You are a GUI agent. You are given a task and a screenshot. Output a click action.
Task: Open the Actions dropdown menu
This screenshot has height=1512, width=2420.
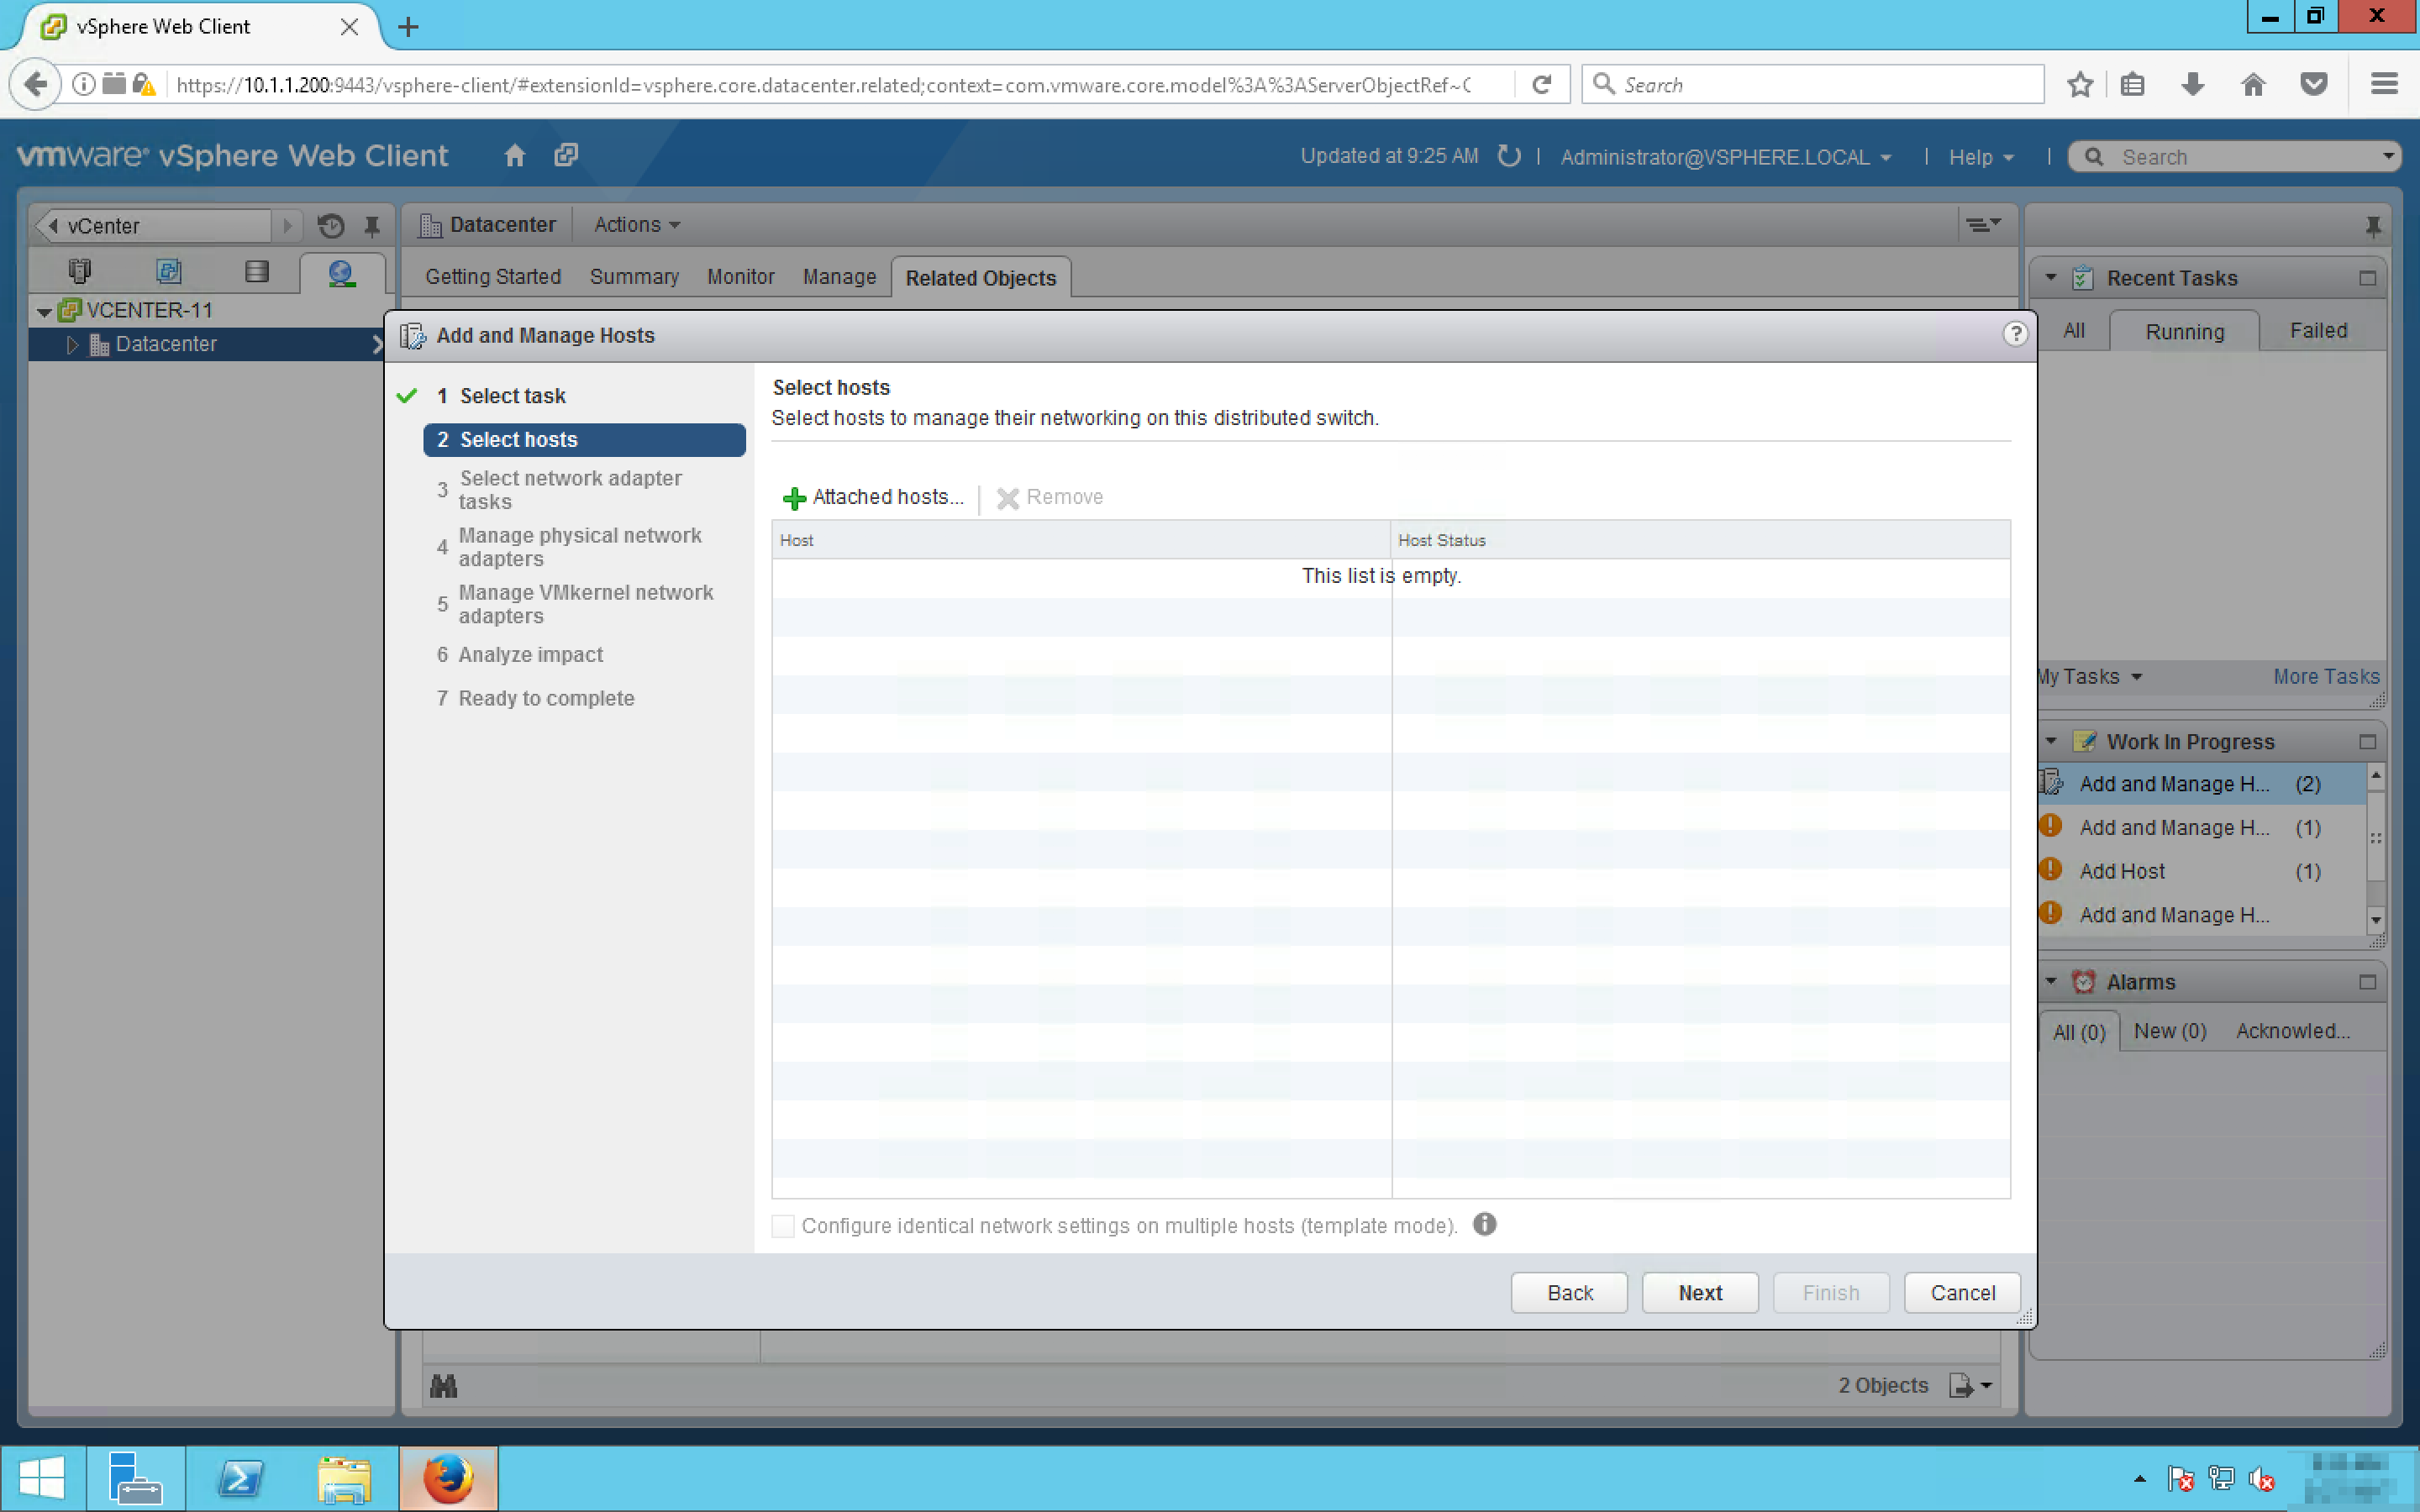click(x=636, y=225)
